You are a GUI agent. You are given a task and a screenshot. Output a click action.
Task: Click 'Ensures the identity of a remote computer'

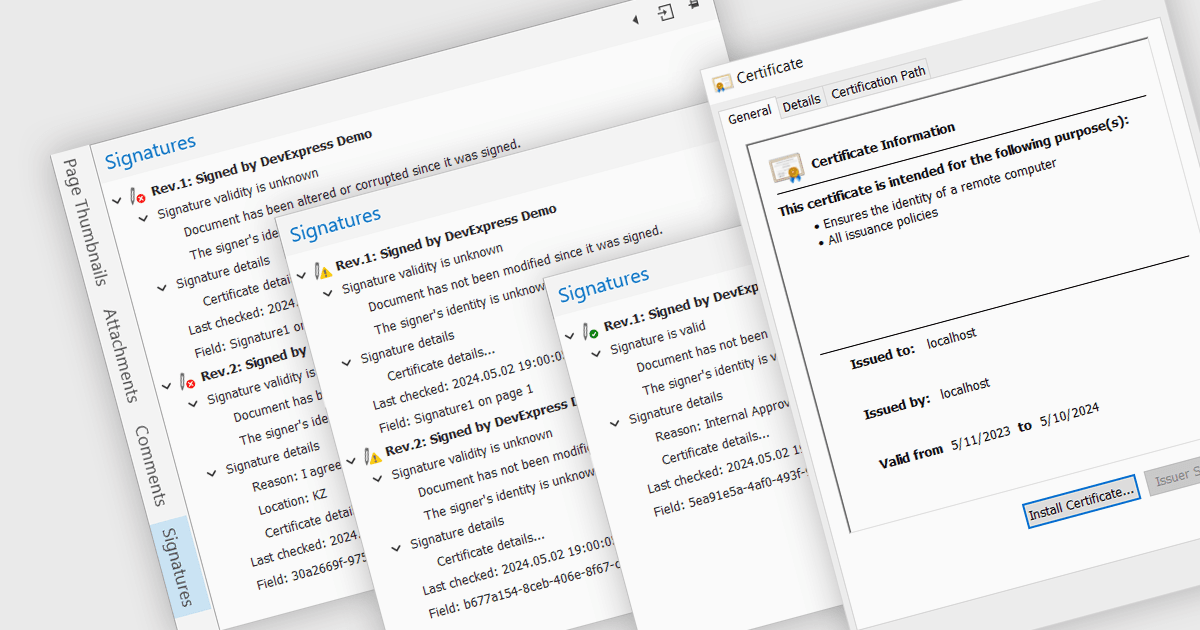click(x=938, y=194)
